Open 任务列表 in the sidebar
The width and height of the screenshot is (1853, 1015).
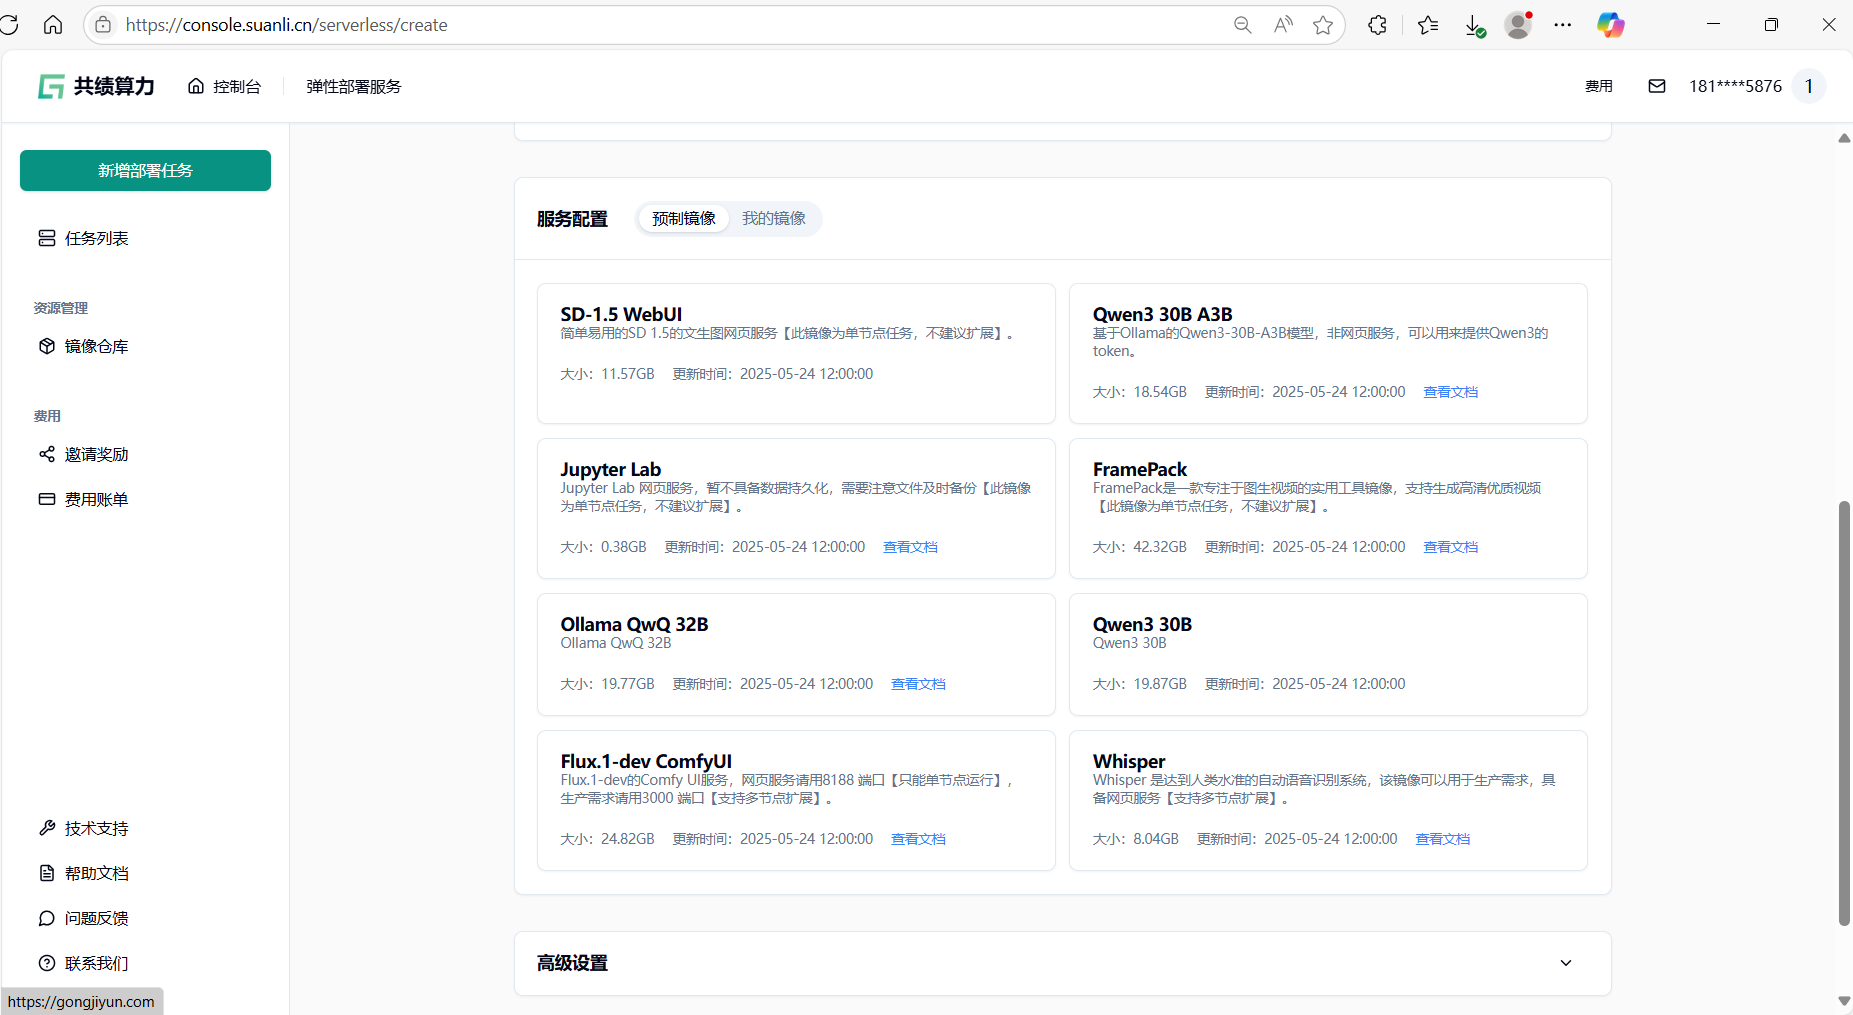pyautogui.click(x=96, y=238)
